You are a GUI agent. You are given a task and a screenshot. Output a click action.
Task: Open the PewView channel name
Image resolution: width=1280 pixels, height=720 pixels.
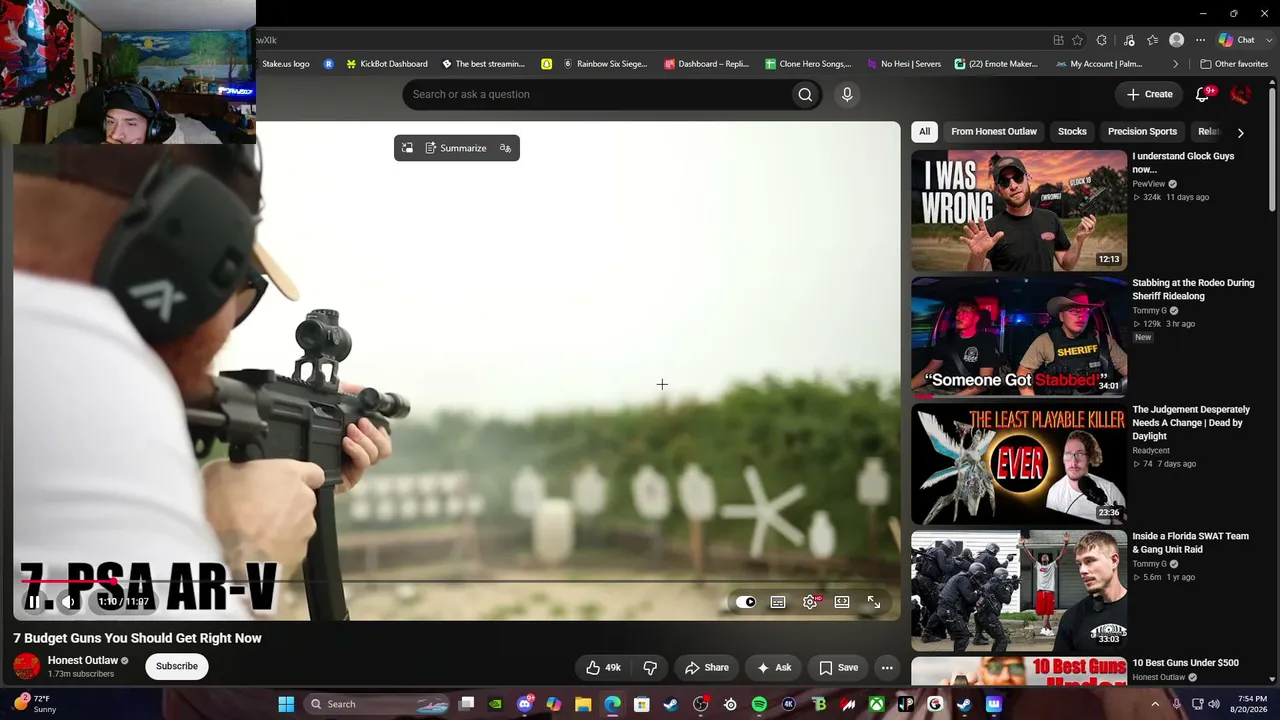(x=1148, y=184)
